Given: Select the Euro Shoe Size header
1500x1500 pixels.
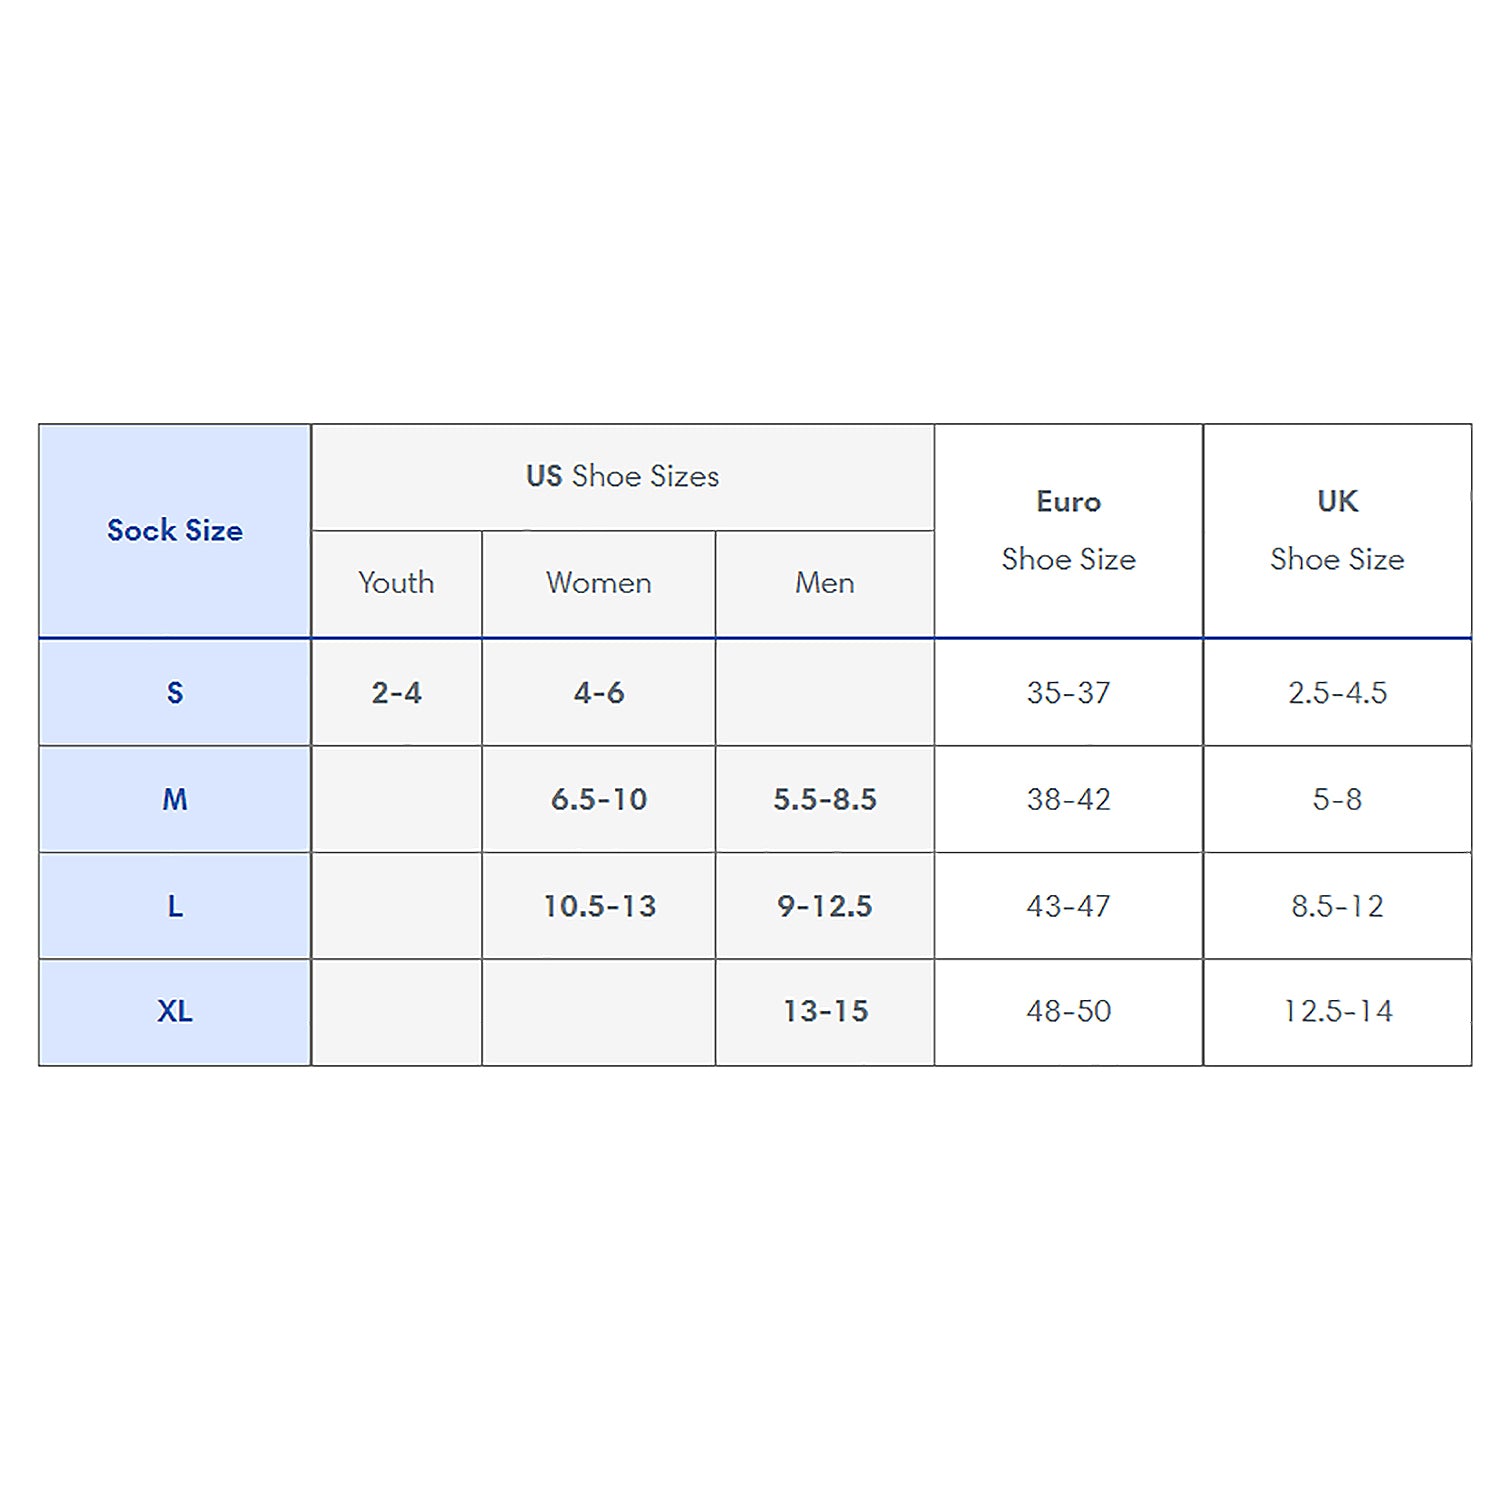Looking at the screenshot, I should coord(1069,530).
